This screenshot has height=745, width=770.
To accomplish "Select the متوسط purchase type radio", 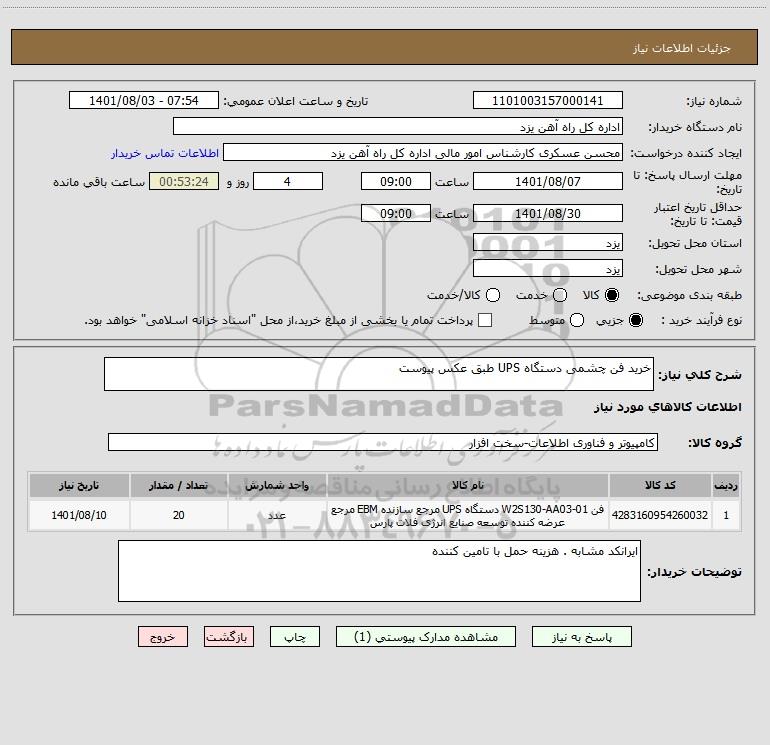I will click(x=577, y=320).
